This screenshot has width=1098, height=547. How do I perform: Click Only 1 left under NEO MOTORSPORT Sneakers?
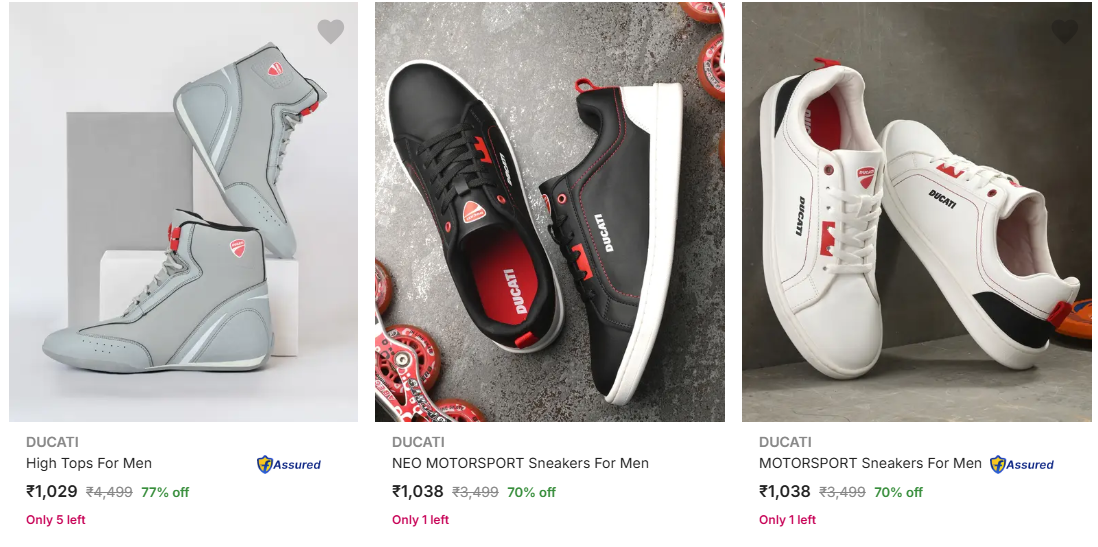pyautogui.click(x=420, y=520)
